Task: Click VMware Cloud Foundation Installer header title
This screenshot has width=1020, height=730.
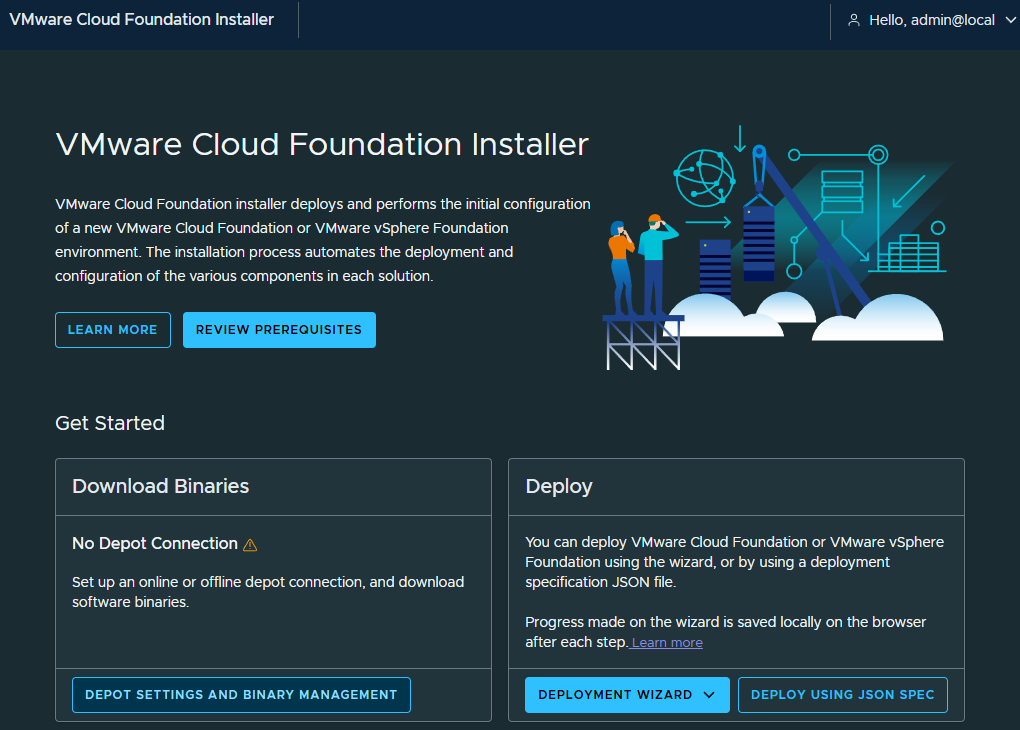Action: pos(142,20)
